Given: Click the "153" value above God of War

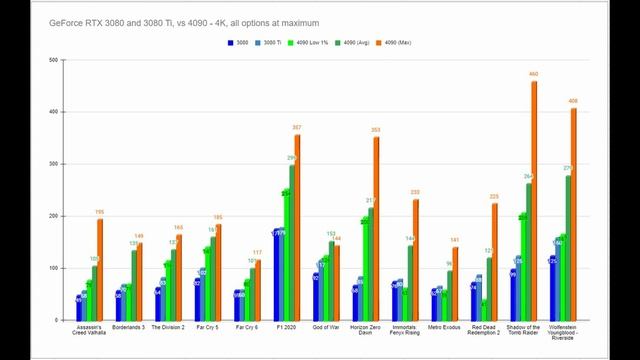Looking at the screenshot, I should pos(331,234).
